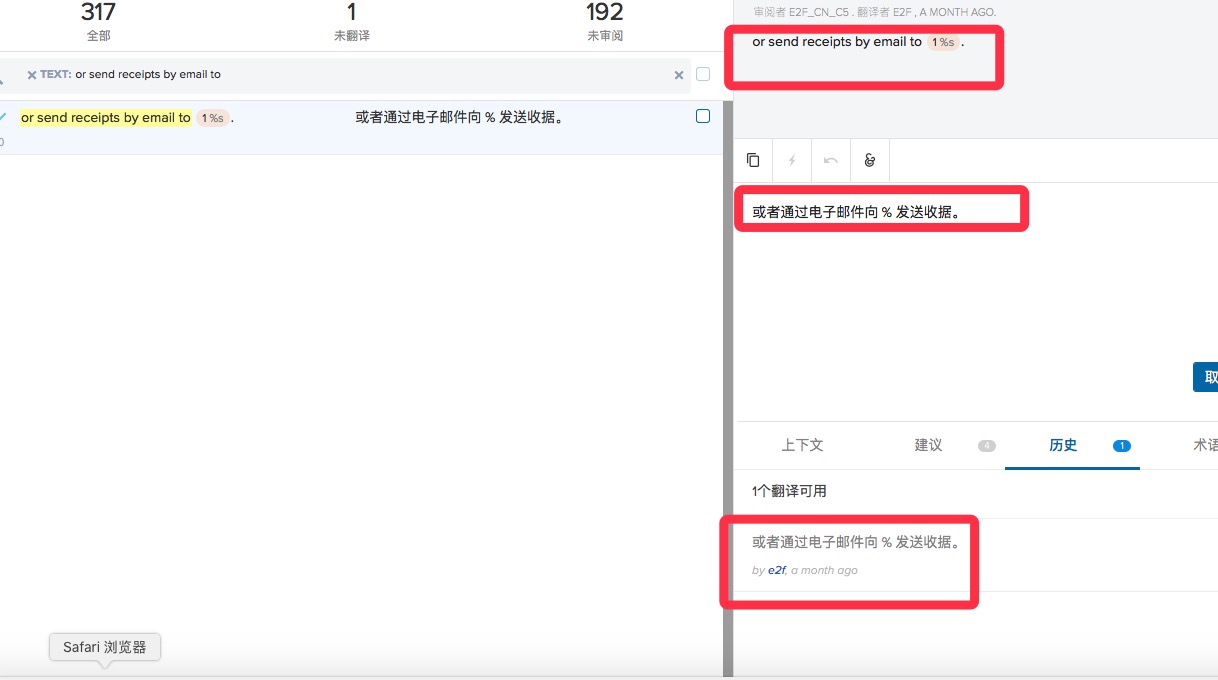1218x680 pixels.
Task: Select the %s placeholder in the editor panel
Action: 887,209
